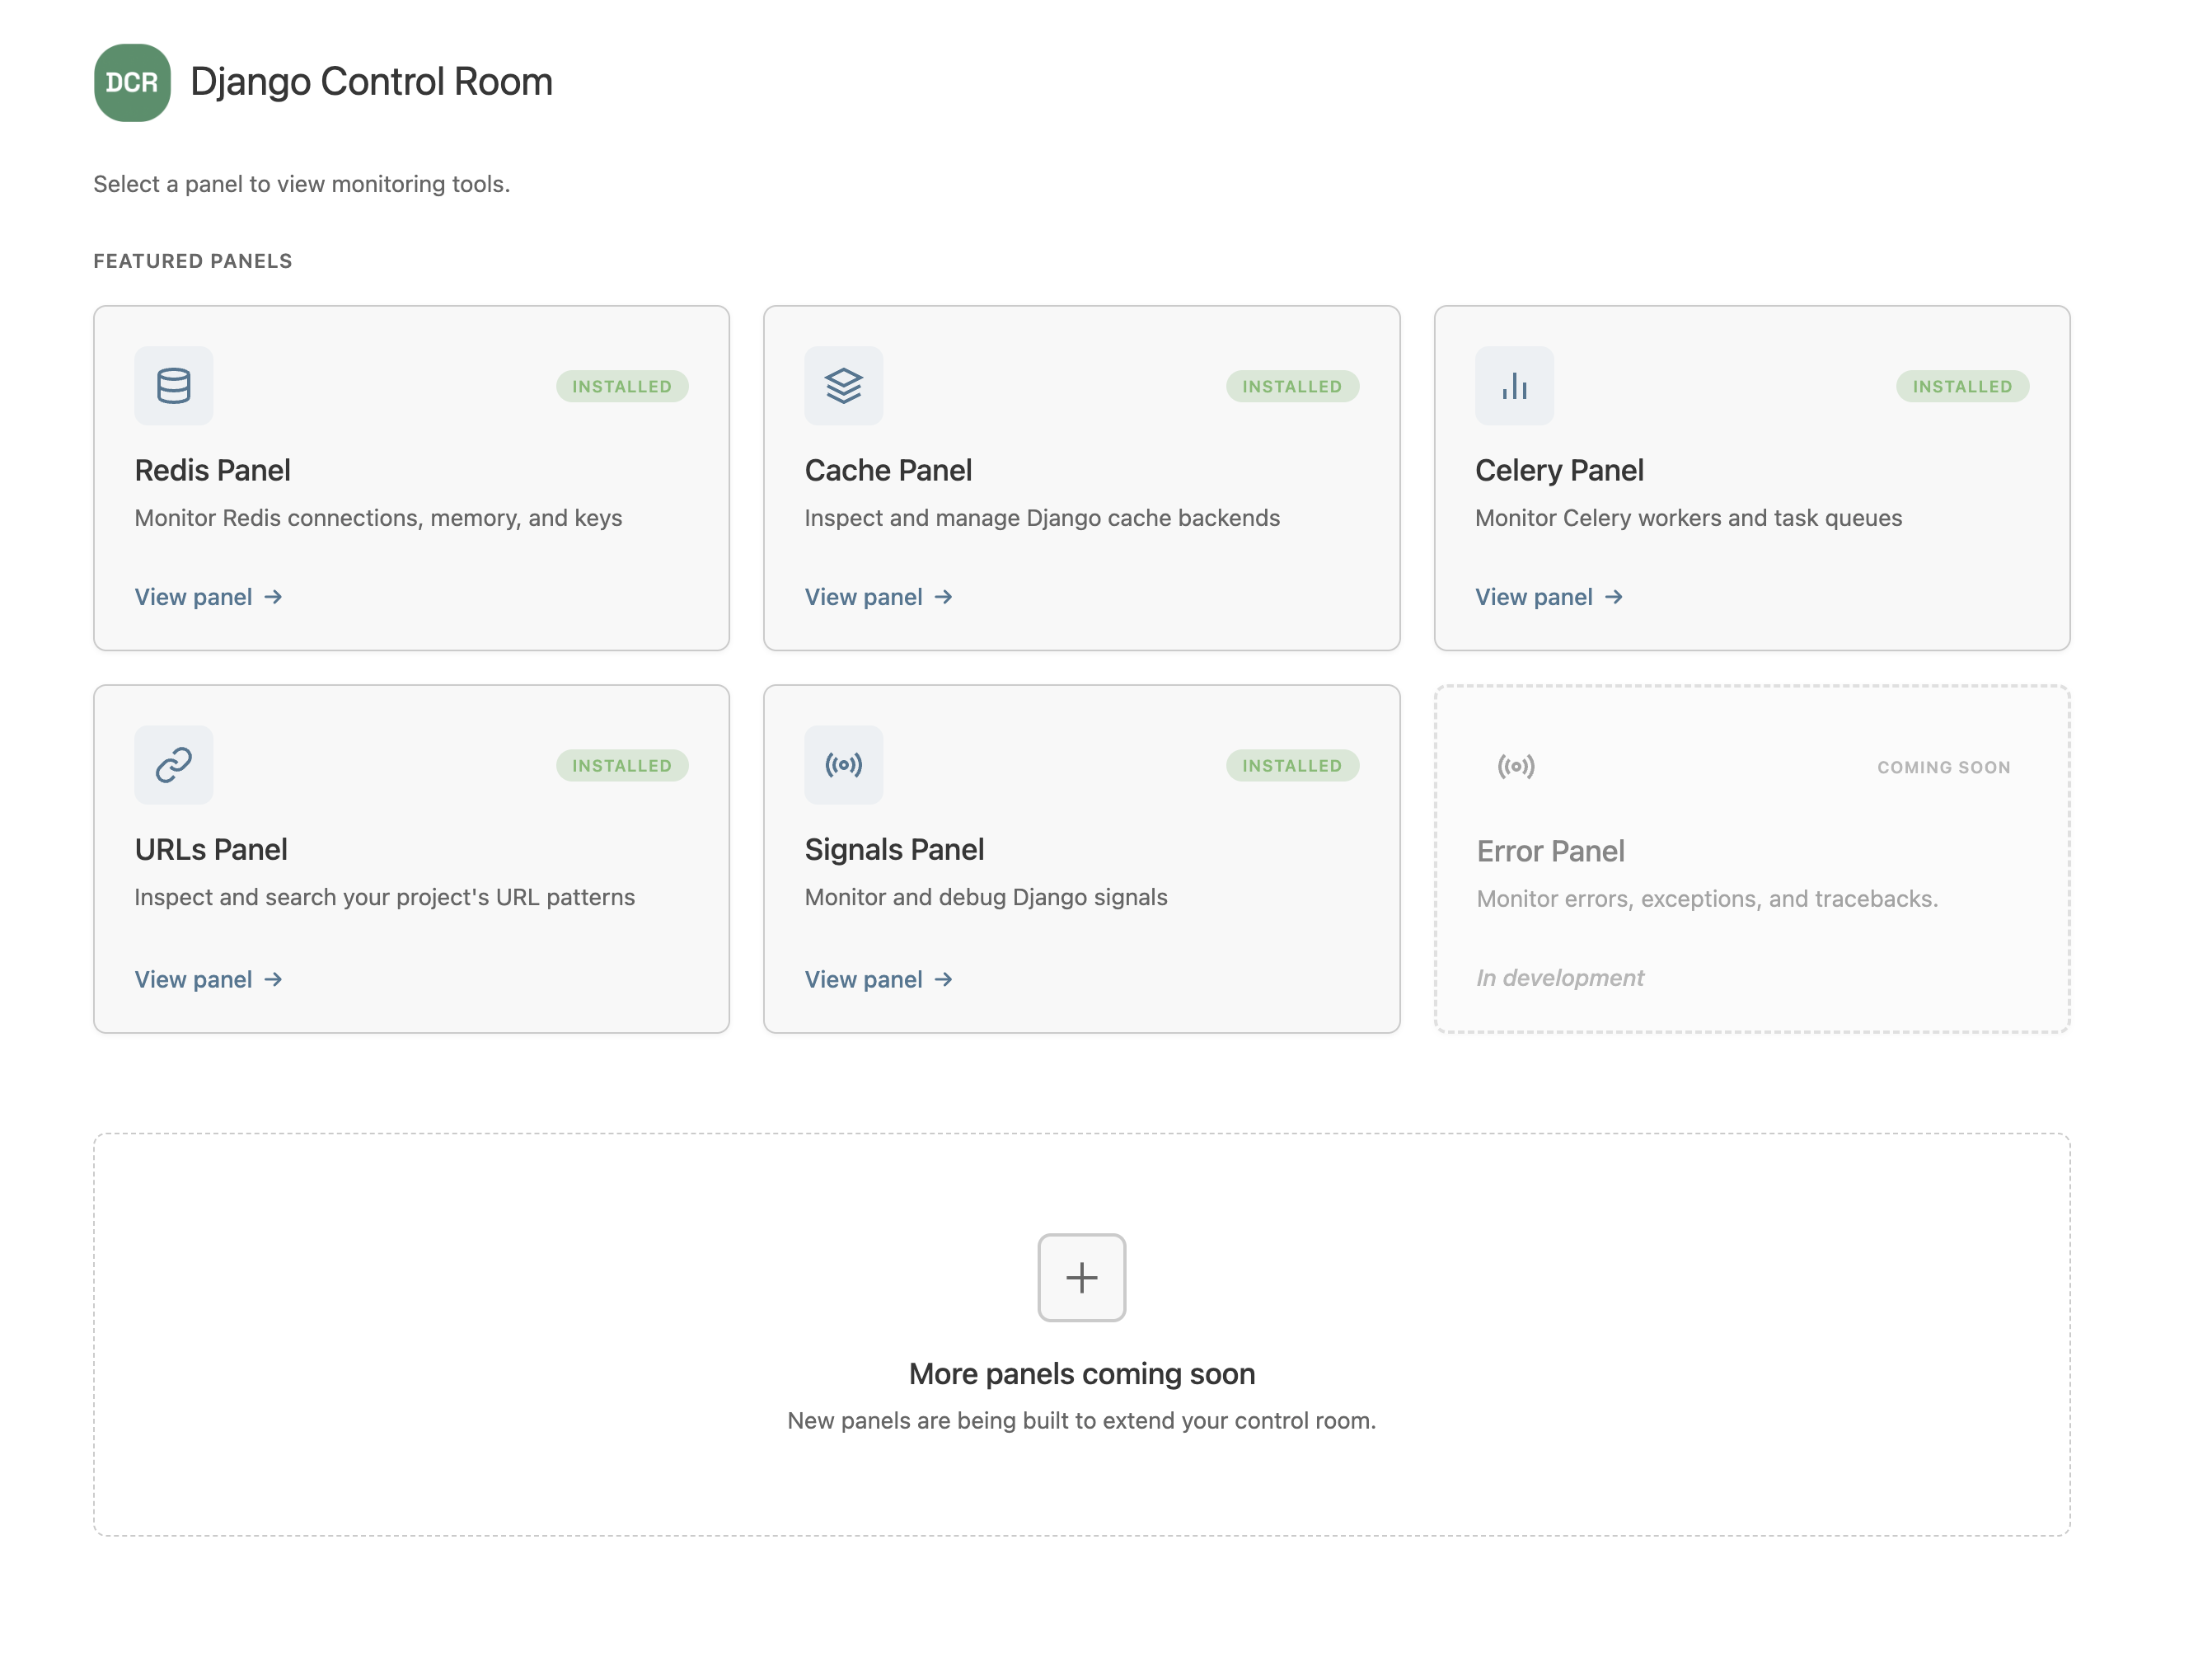Click the Signals Panel broadcast icon
Viewport: 2212px width, 1657px height.
[x=843, y=764]
